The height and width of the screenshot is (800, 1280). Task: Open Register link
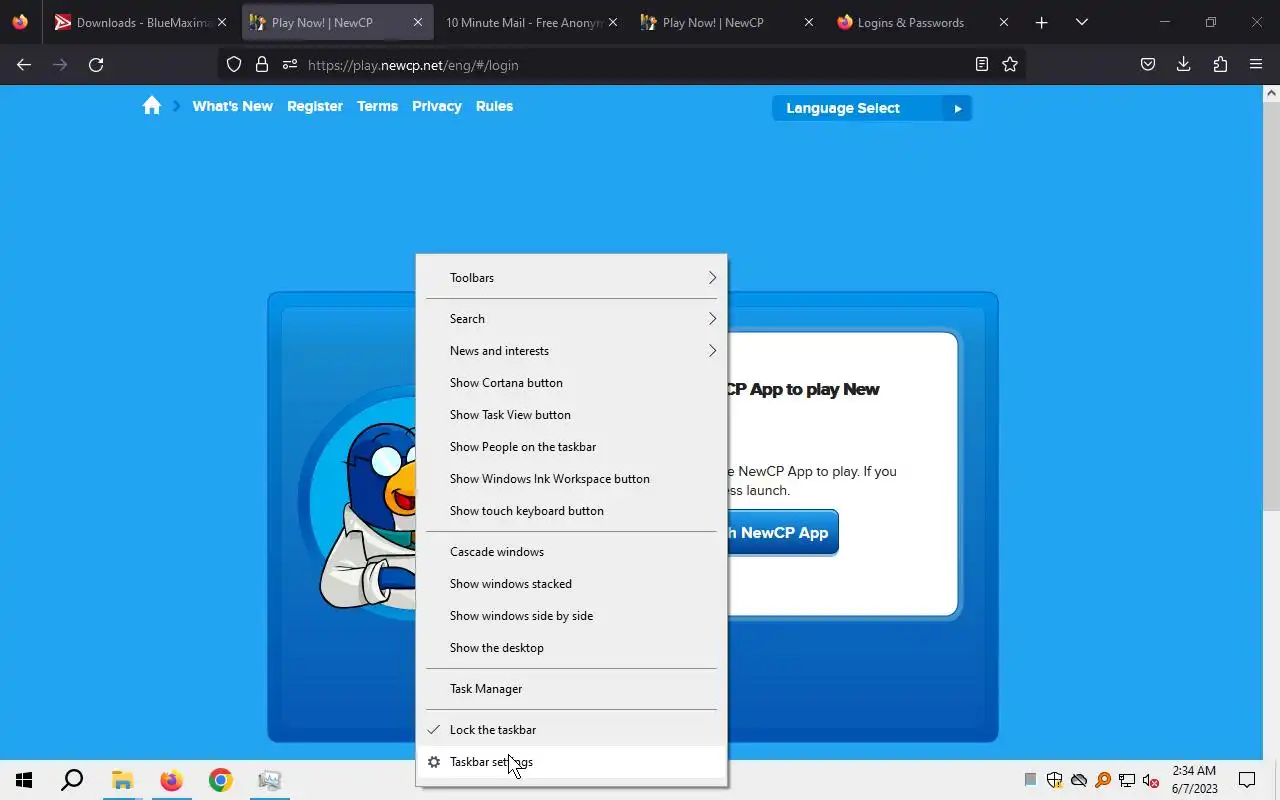[315, 106]
